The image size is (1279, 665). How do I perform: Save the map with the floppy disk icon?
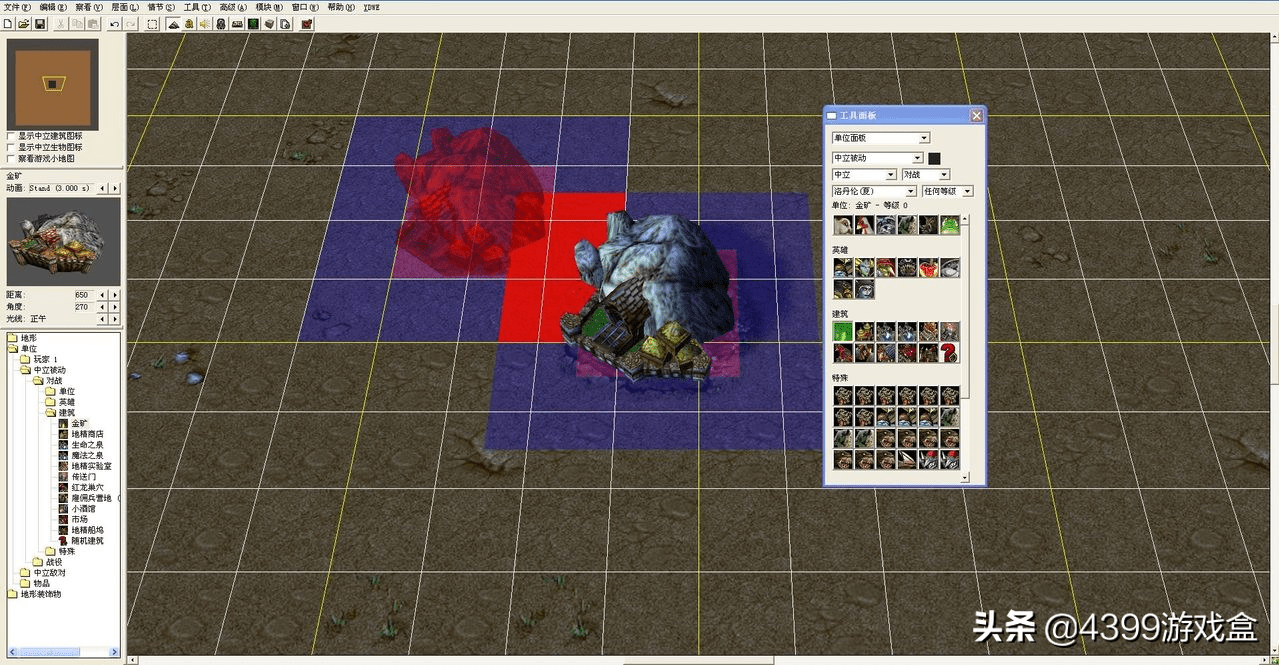40,23
